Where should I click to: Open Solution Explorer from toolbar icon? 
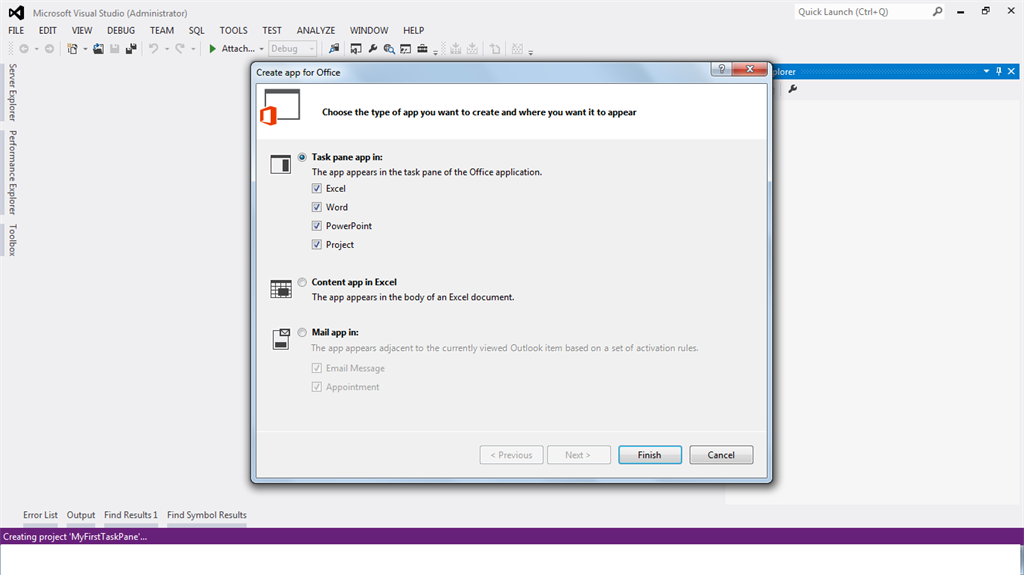pos(356,49)
